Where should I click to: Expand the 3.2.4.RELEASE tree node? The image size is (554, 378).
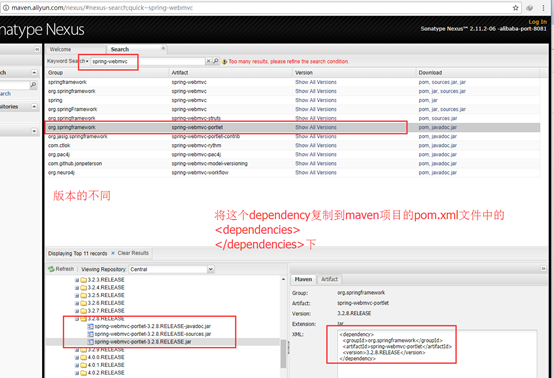[x=77, y=288]
